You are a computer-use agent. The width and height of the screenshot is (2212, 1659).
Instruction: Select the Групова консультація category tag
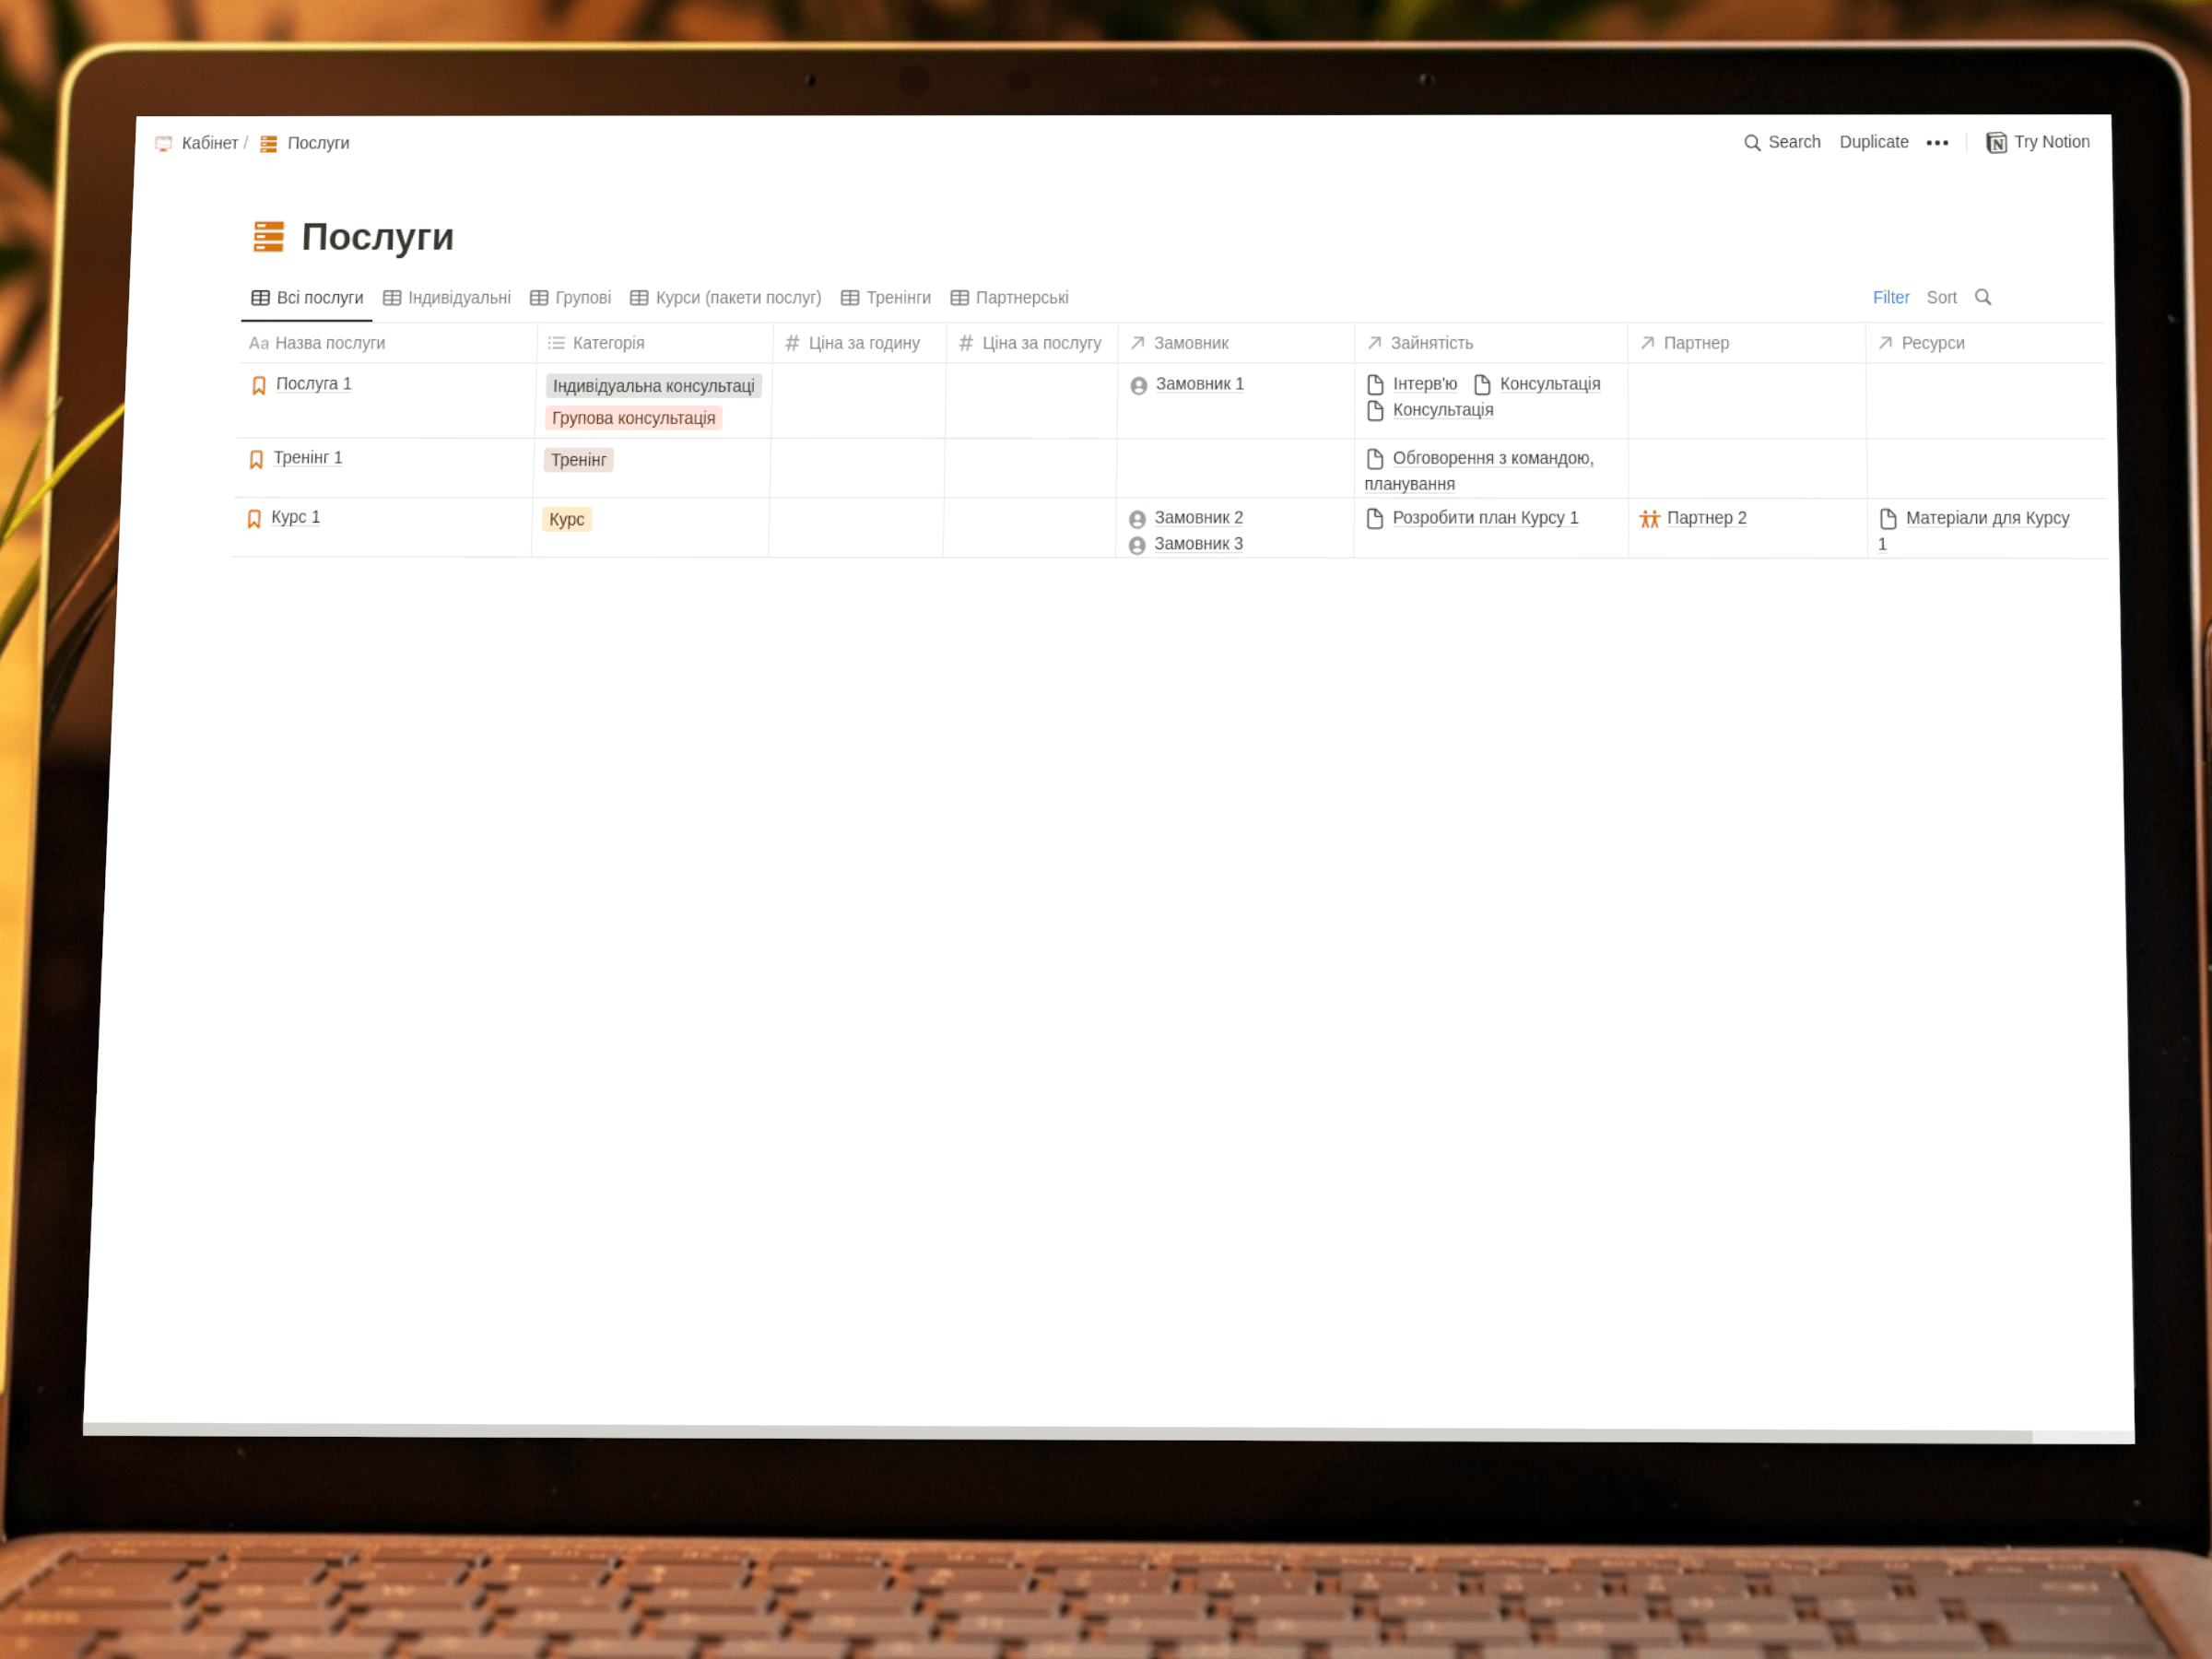tap(633, 418)
